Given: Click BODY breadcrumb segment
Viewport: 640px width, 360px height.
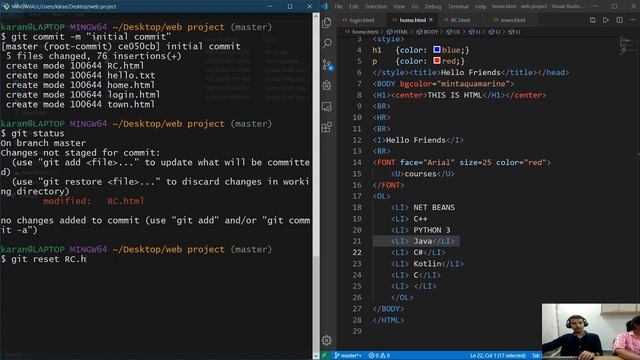Looking at the screenshot, I should [x=427, y=32].
